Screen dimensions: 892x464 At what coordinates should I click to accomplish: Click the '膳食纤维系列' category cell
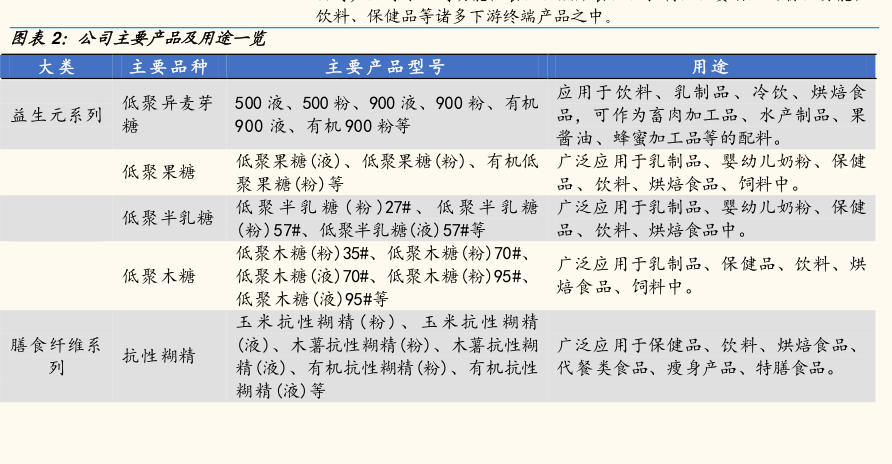click(56, 356)
